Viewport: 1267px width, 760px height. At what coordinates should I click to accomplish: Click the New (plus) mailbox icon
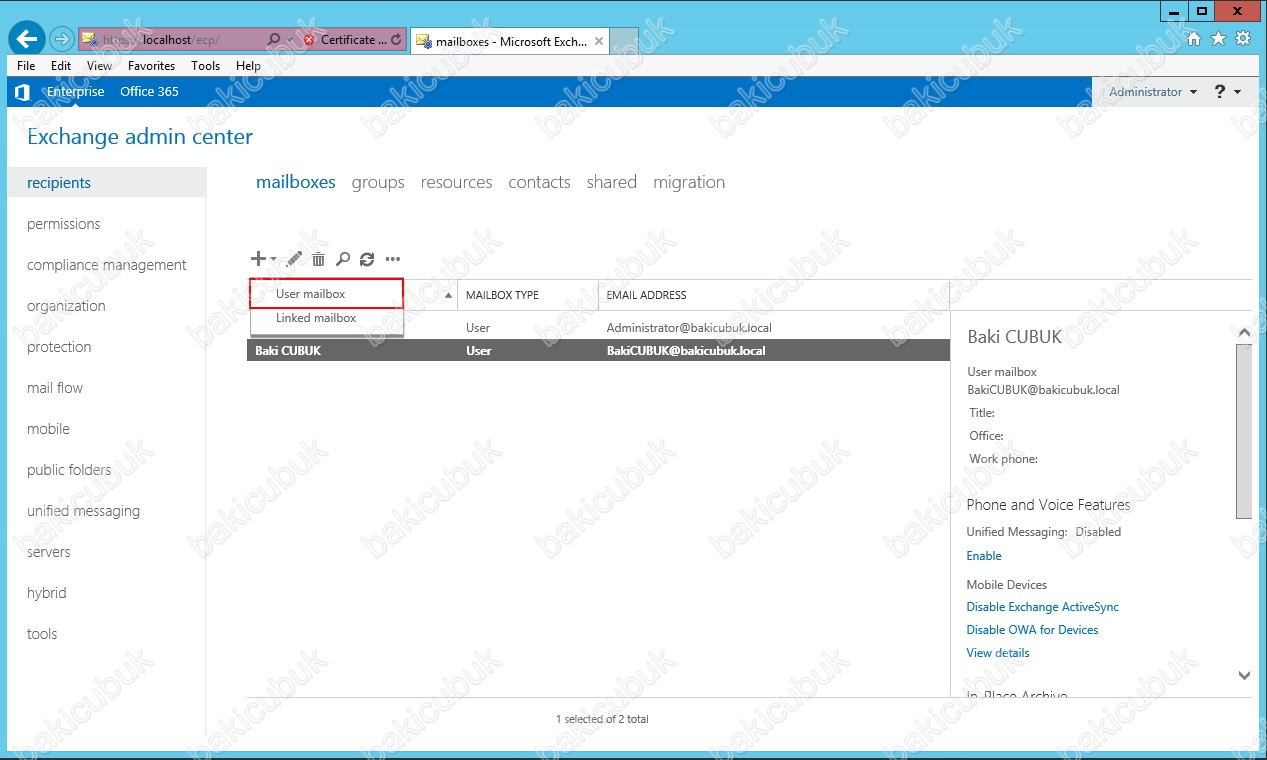click(x=258, y=259)
